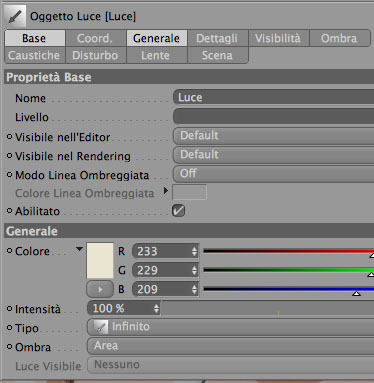The width and height of the screenshot is (374, 383).
Task: Collapse the Colore disclosure triangle
Action: click(x=79, y=249)
